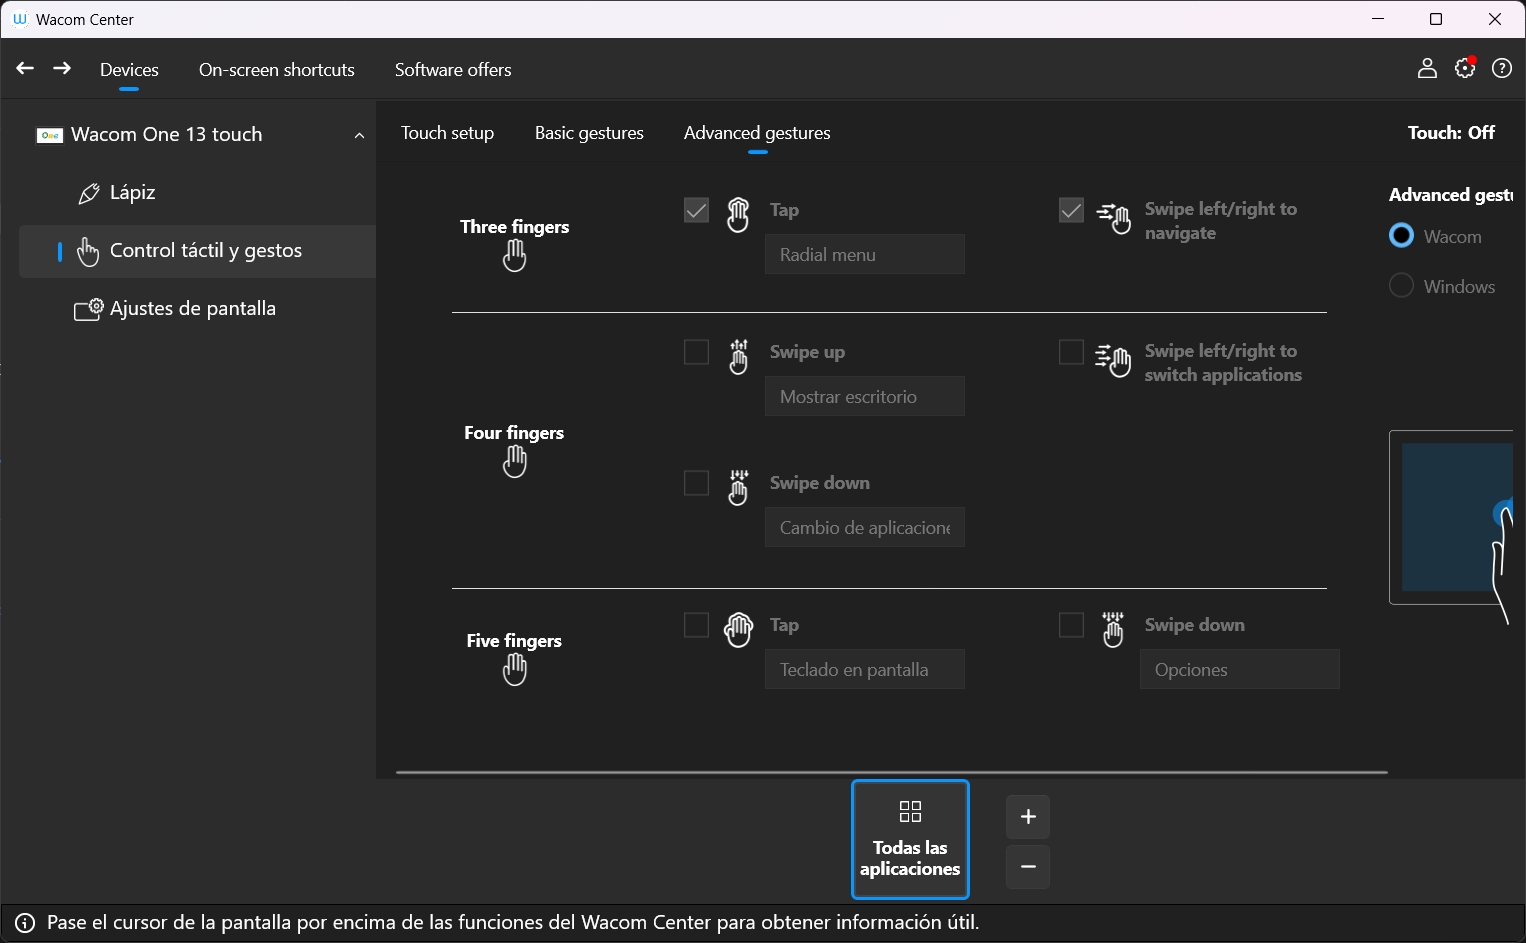This screenshot has width=1526, height=943.
Task: Open the Radial menu dropdown
Action: click(865, 254)
